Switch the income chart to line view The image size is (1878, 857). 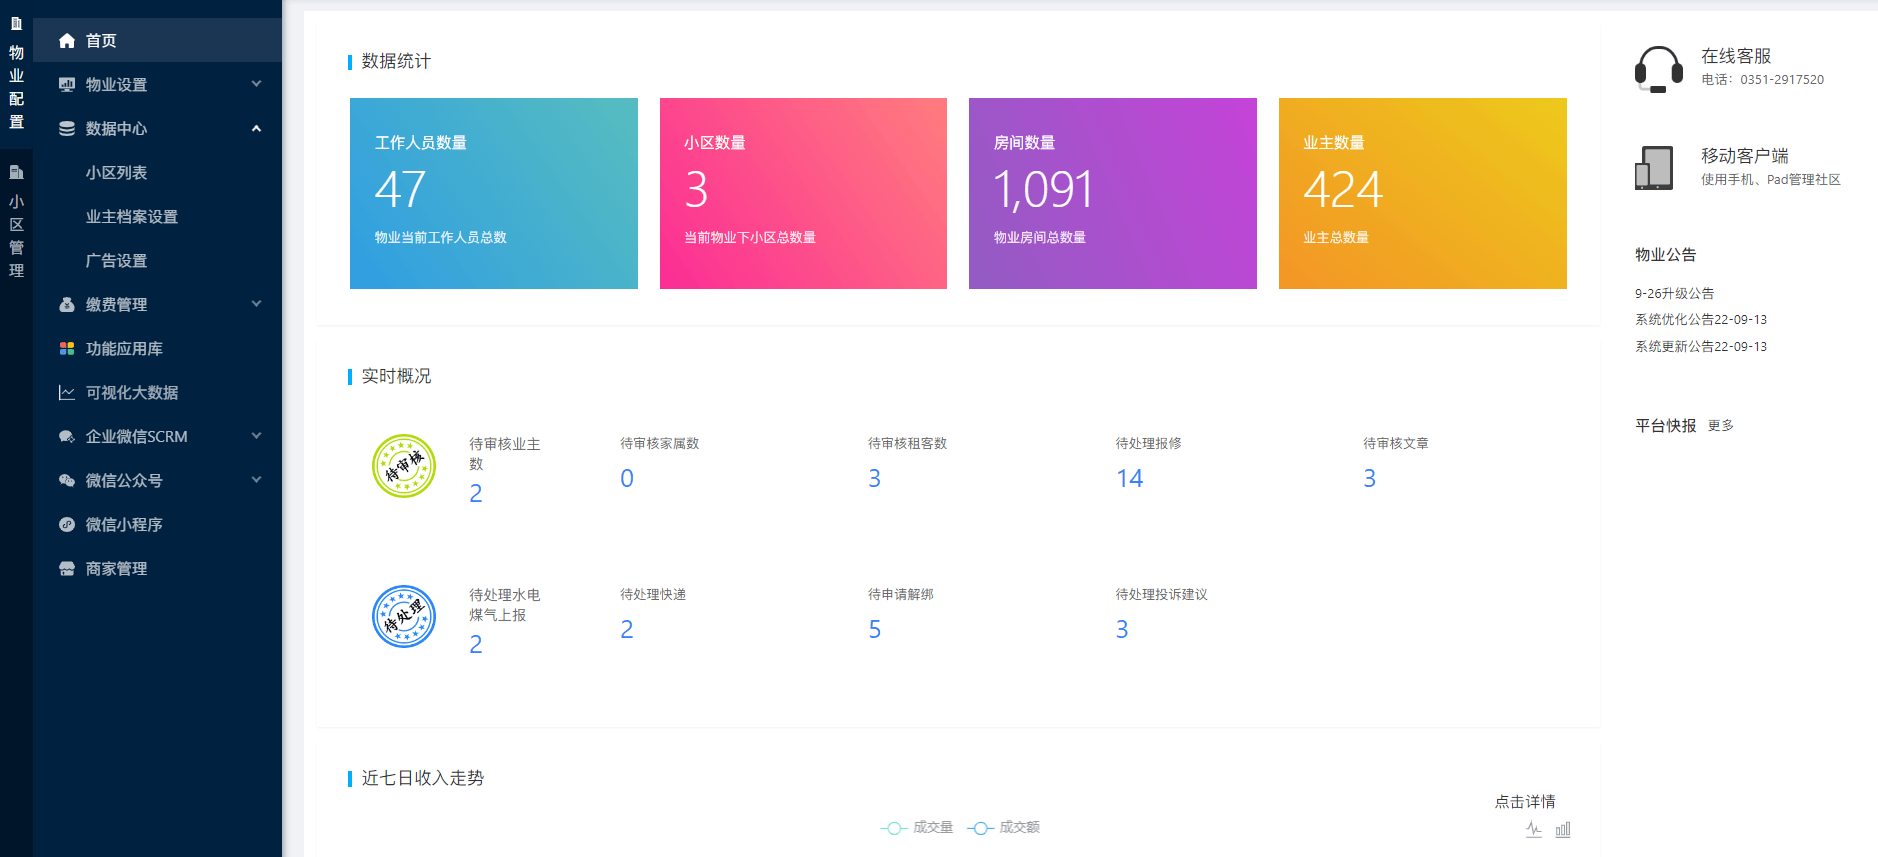(x=1534, y=829)
